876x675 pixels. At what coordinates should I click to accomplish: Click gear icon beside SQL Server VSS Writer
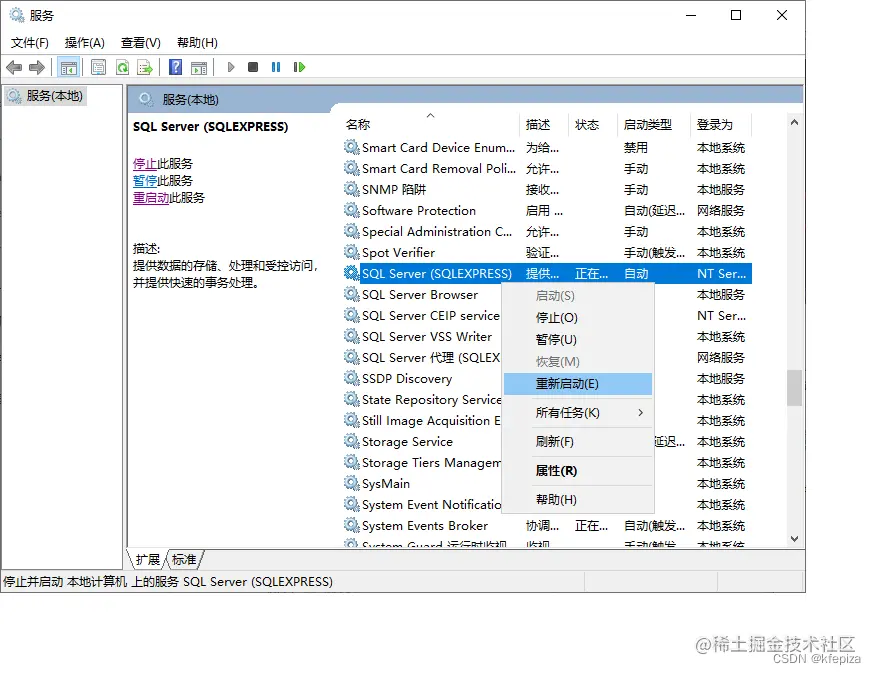tap(351, 336)
